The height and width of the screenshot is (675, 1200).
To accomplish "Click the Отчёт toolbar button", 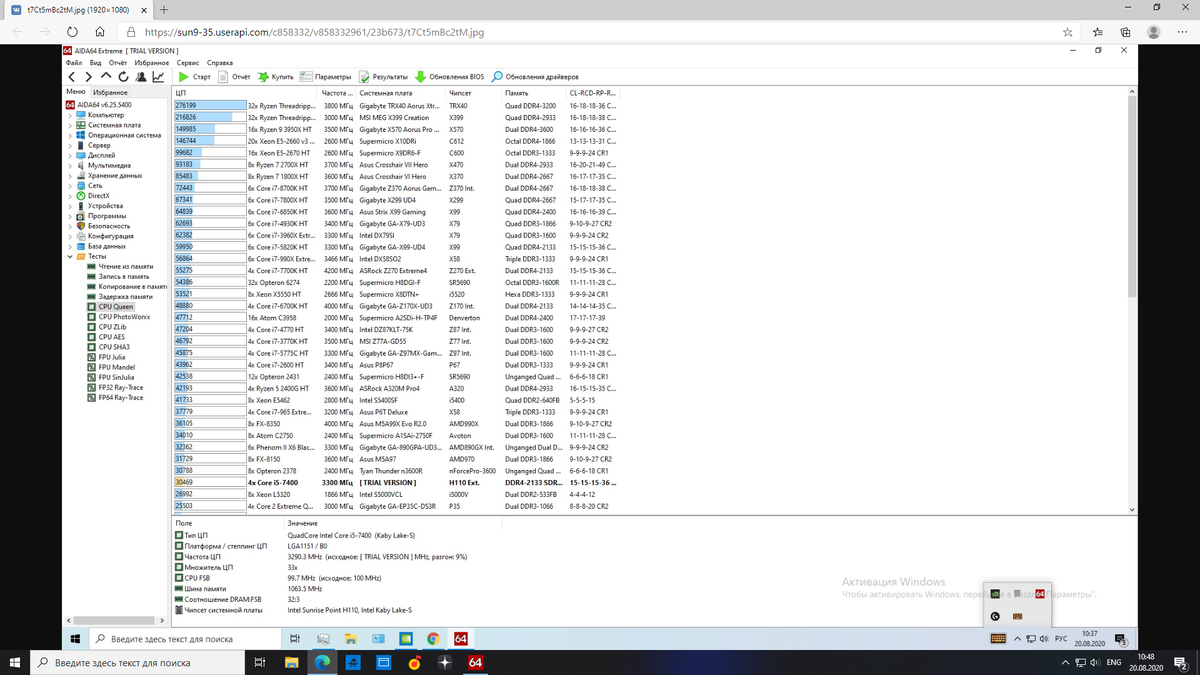I will [x=235, y=77].
